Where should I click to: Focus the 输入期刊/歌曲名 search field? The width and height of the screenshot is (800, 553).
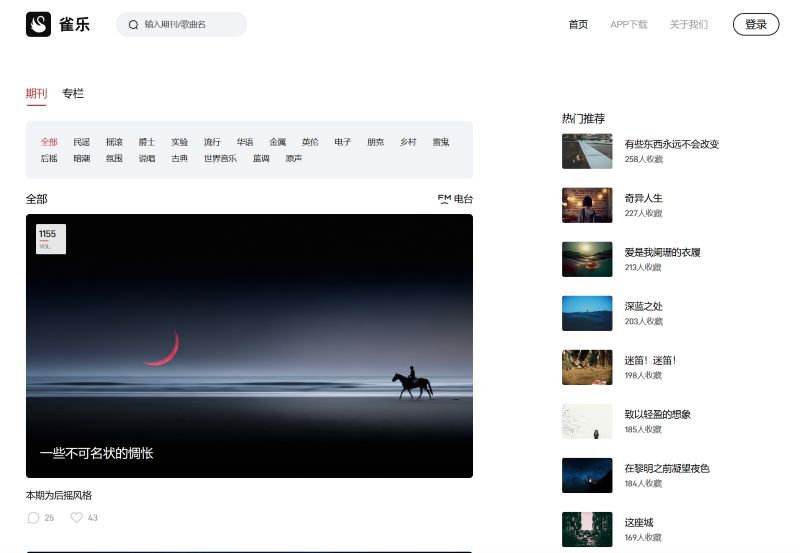coord(182,24)
